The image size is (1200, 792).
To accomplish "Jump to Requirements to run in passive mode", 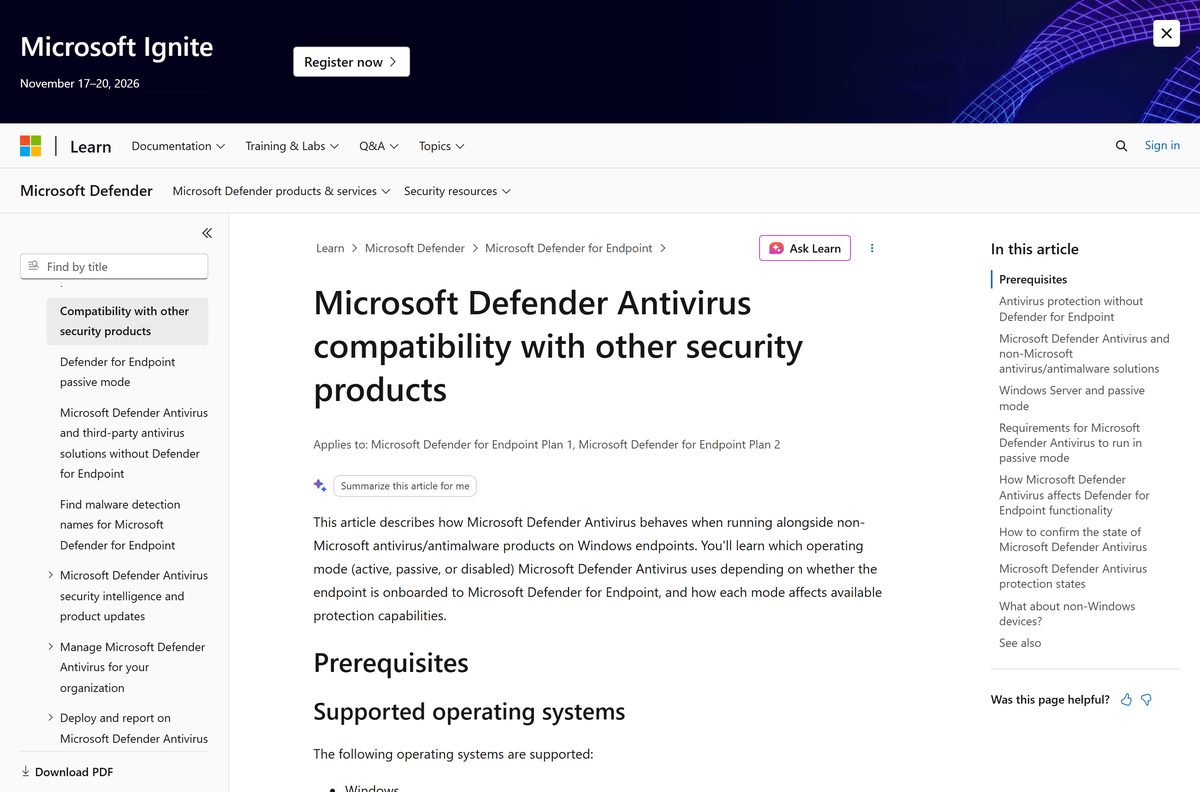I will [1070, 443].
